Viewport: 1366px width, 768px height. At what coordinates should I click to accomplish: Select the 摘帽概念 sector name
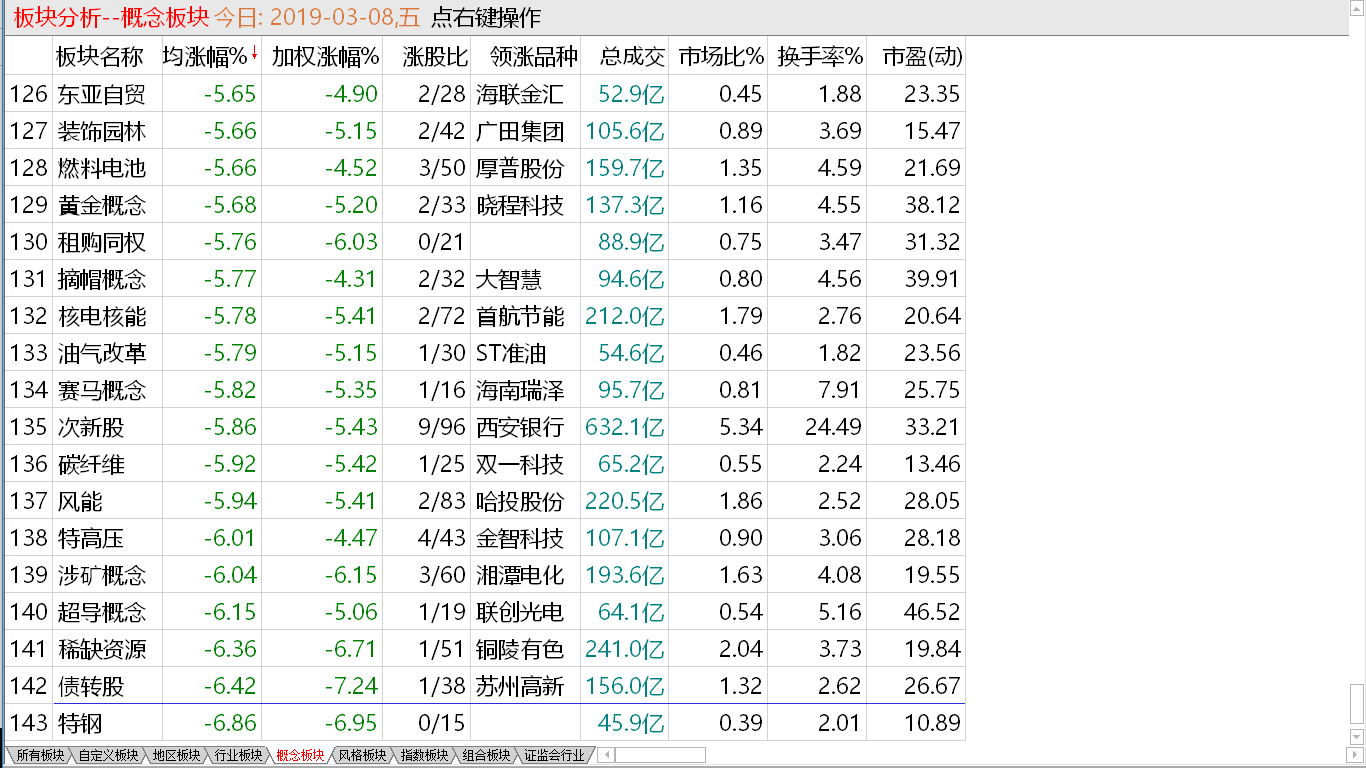pyautogui.click(x=102, y=279)
